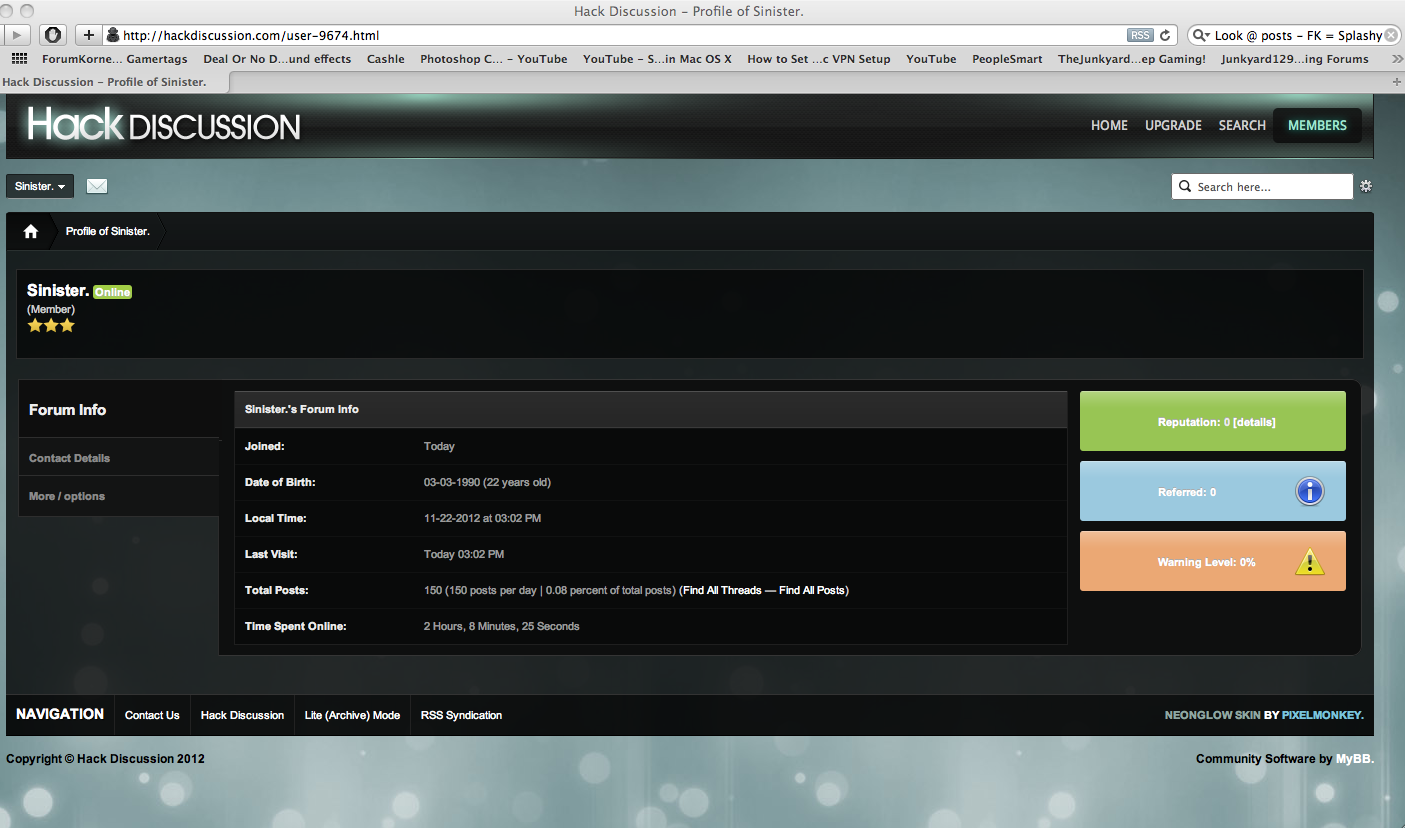1405x828 pixels.
Task: Open the Cashle bookmark
Action: coord(386,59)
